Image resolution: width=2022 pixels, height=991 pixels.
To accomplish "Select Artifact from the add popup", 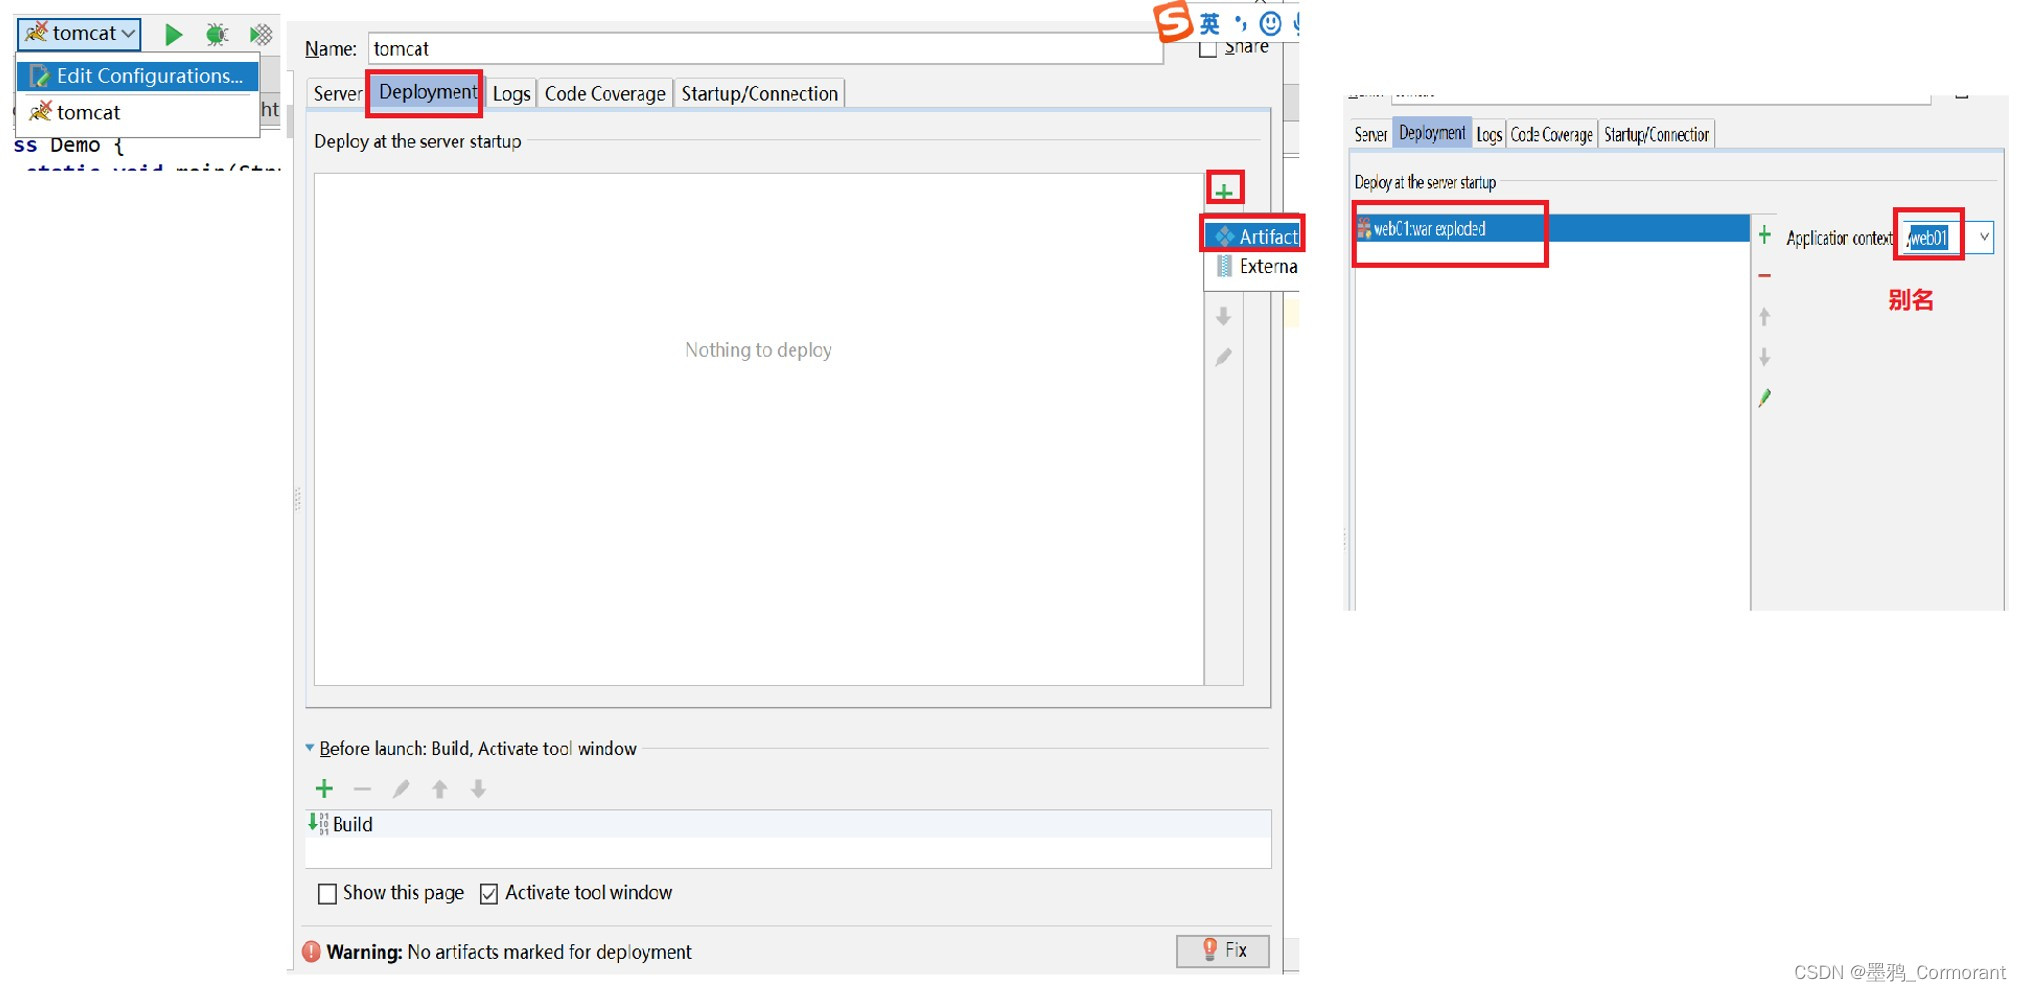I will 1254,236.
